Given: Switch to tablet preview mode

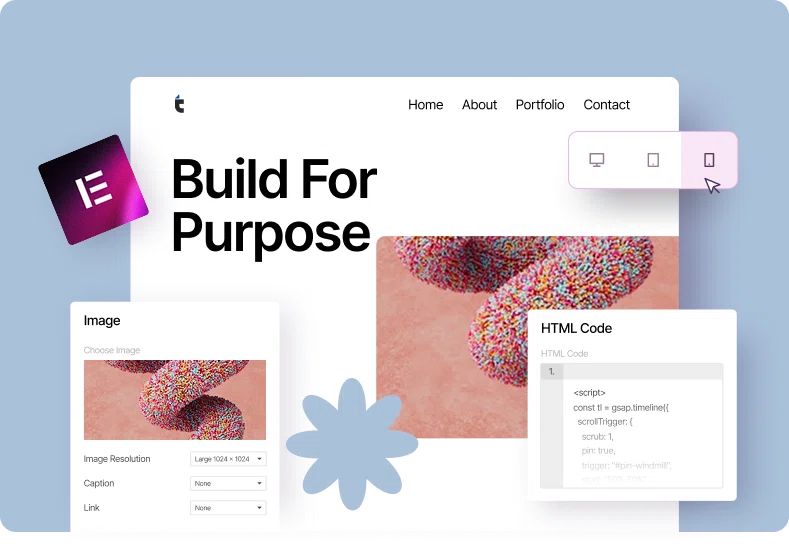Looking at the screenshot, I should [653, 160].
